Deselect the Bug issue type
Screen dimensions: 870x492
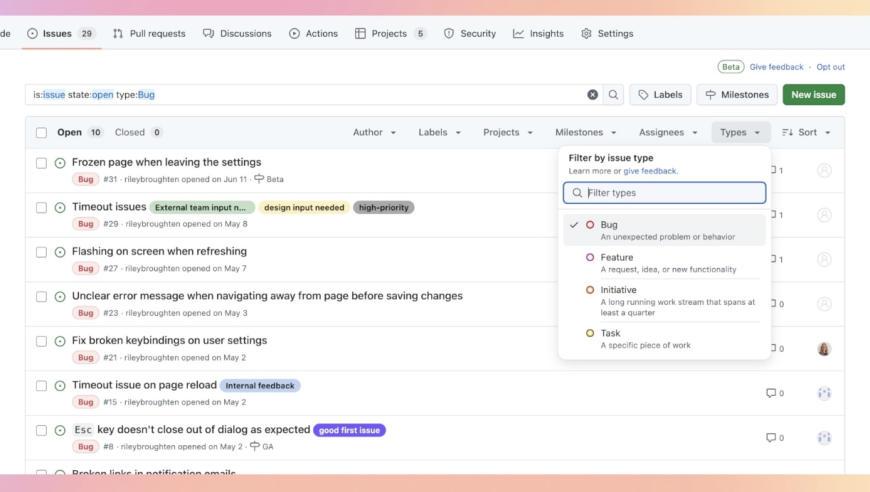tap(664, 230)
